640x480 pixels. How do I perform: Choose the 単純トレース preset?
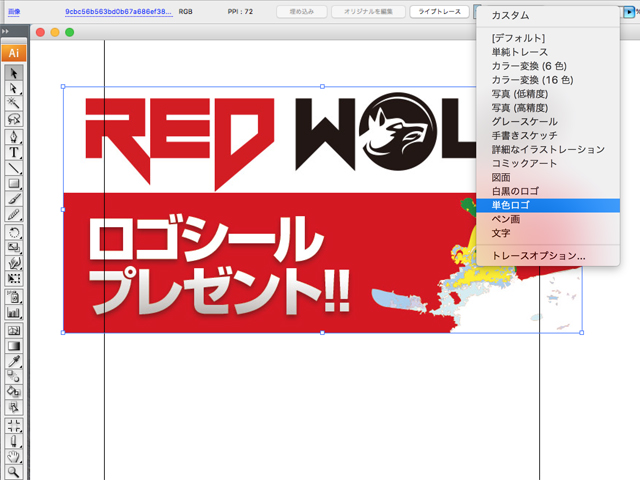548,52
